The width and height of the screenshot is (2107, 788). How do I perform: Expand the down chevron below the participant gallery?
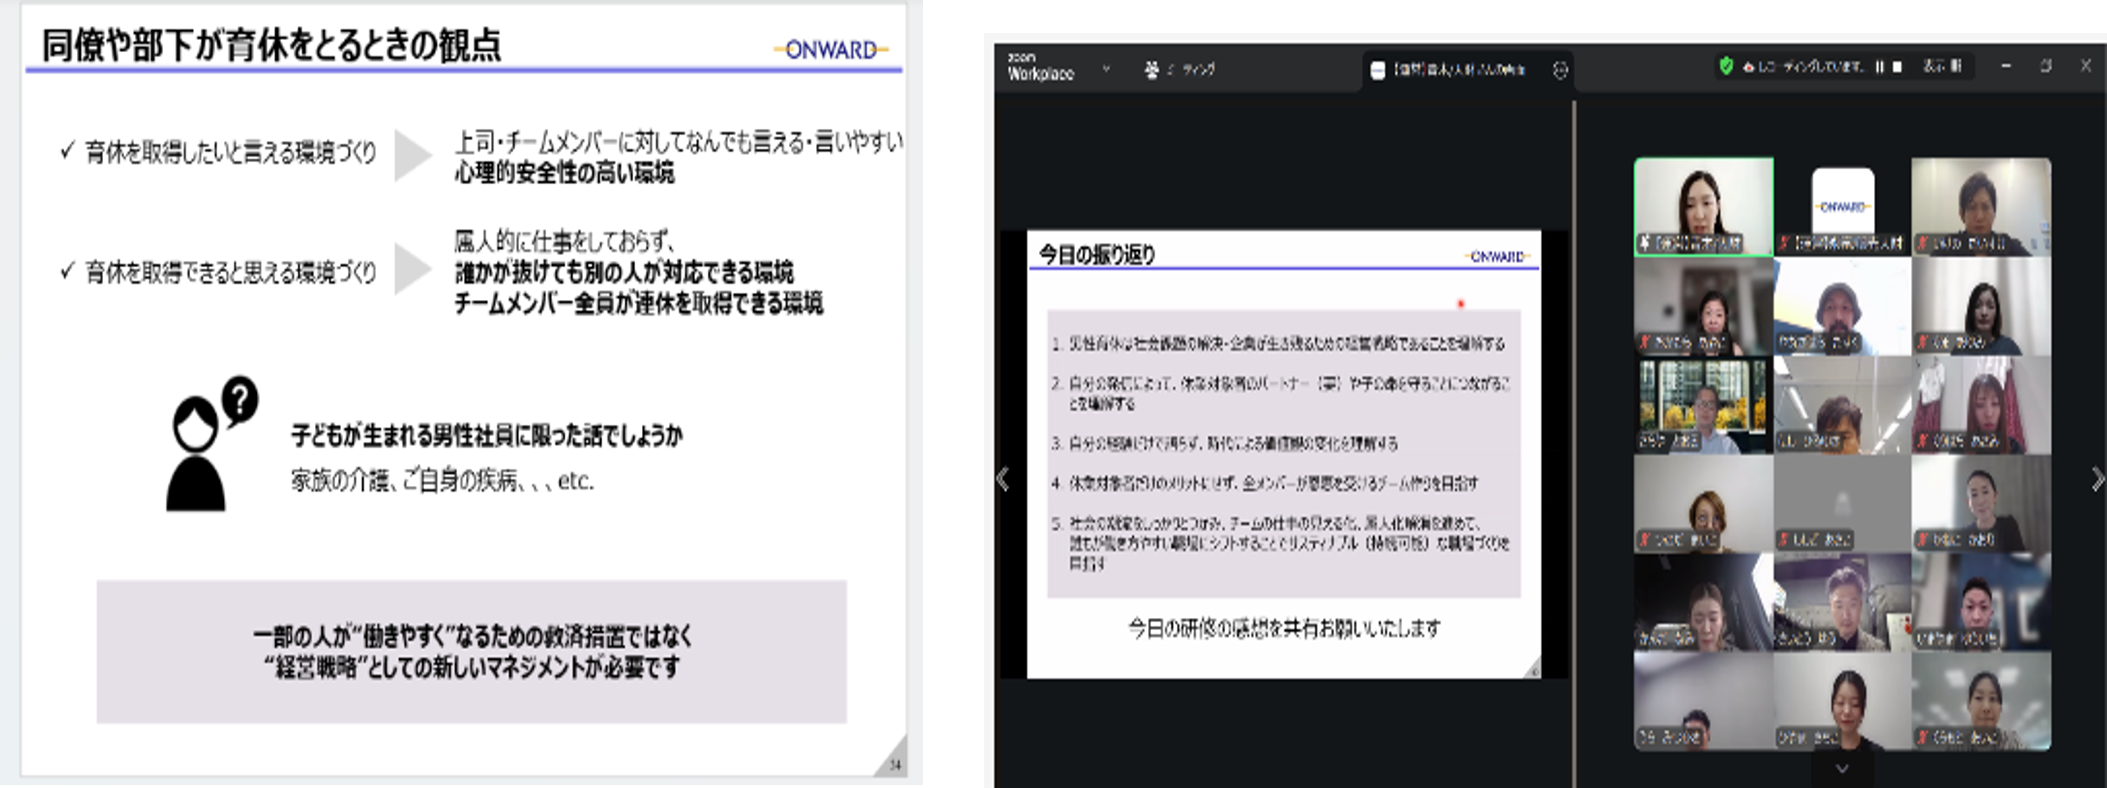[1842, 768]
